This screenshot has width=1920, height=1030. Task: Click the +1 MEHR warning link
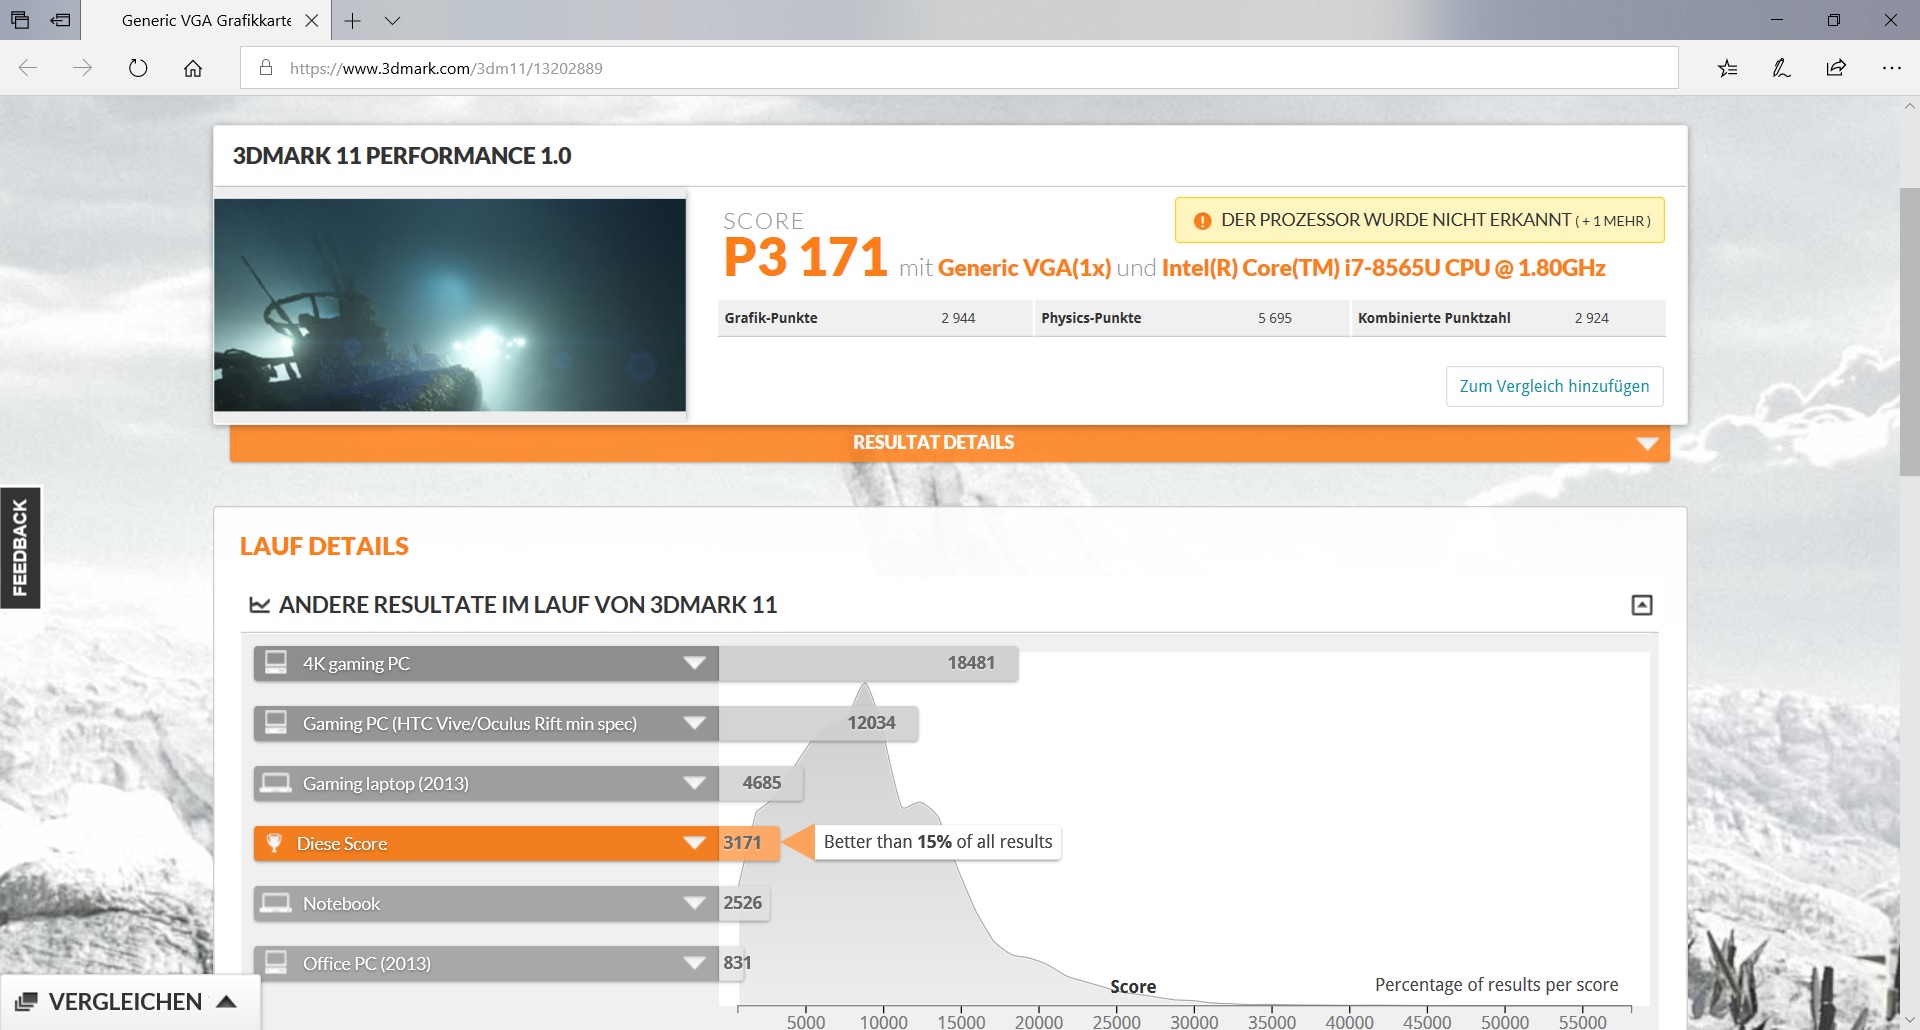tap(1614, 221)
